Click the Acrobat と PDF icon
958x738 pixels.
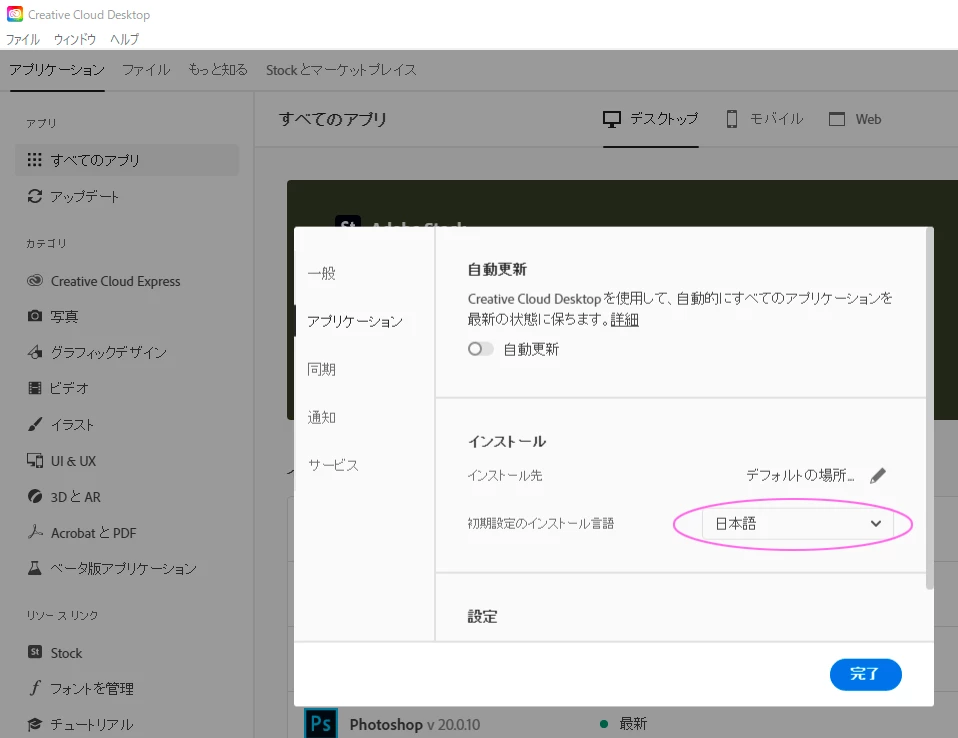tap(35, 532)
